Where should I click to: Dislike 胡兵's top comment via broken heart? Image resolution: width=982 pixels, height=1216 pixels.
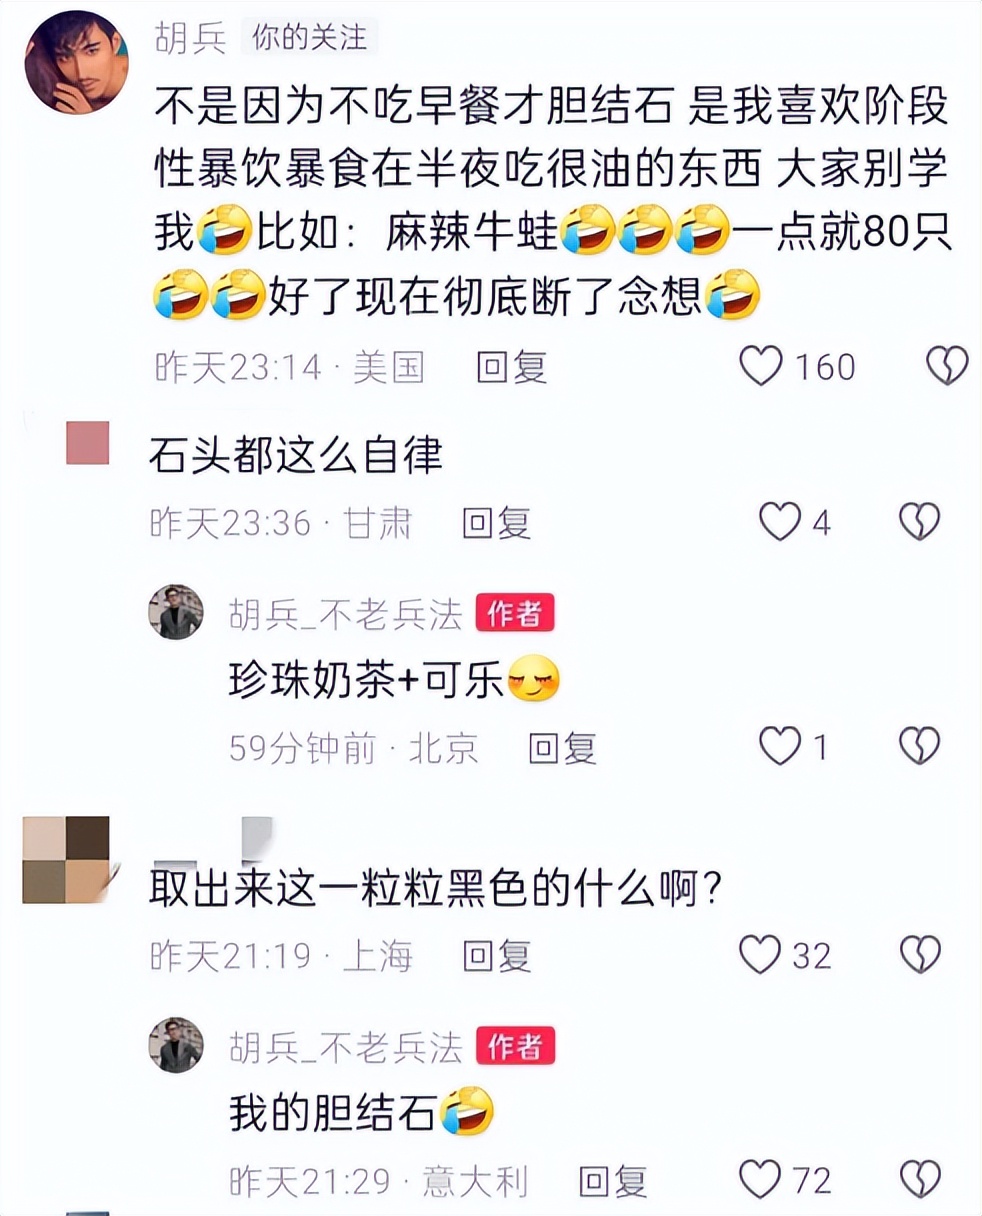(946, 366)
